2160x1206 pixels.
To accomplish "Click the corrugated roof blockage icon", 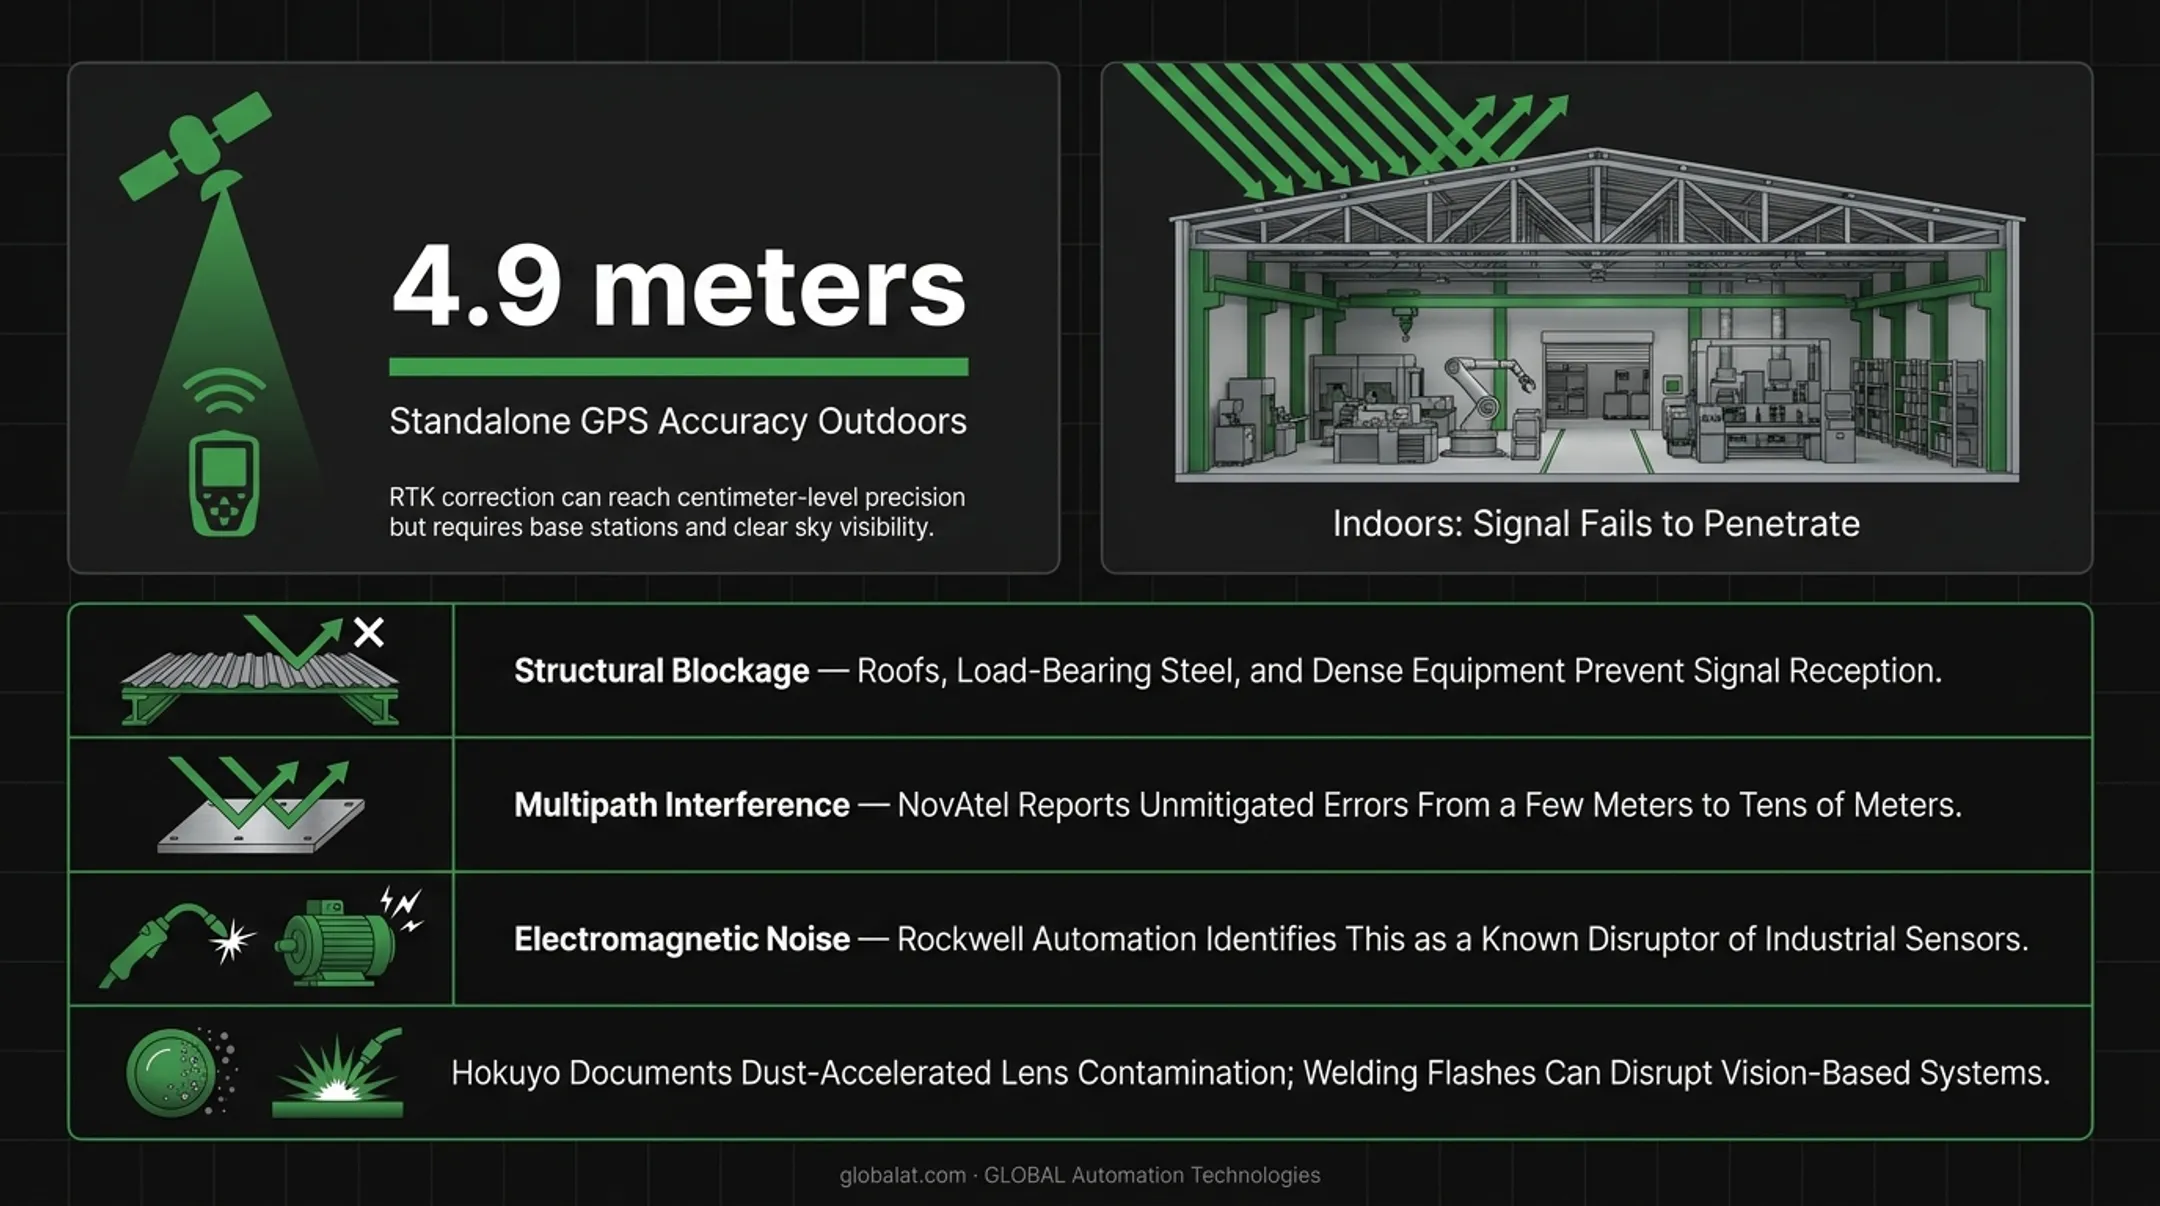I will click(x=259, y=671).
